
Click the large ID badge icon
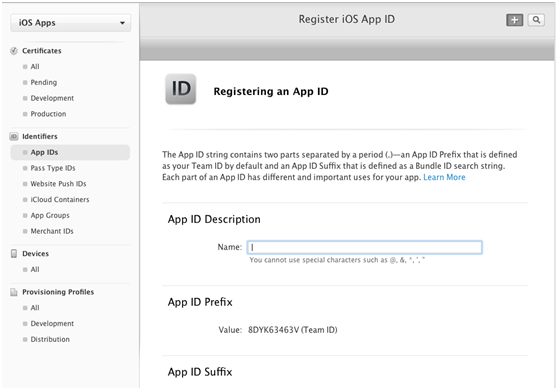pyautogui.click(x=181, y=89)
